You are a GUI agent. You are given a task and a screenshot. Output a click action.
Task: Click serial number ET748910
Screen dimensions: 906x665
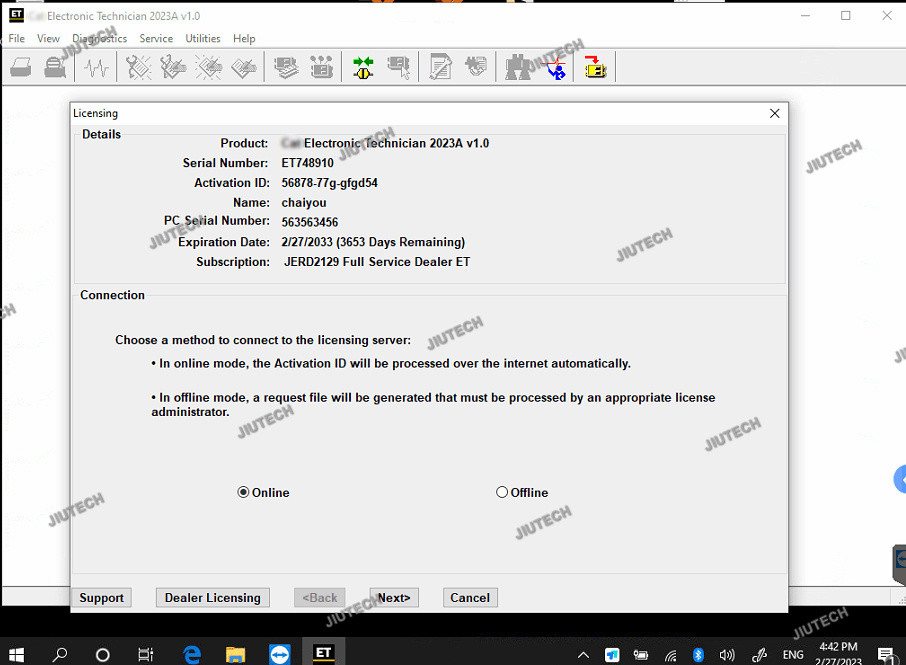[307, 163]
